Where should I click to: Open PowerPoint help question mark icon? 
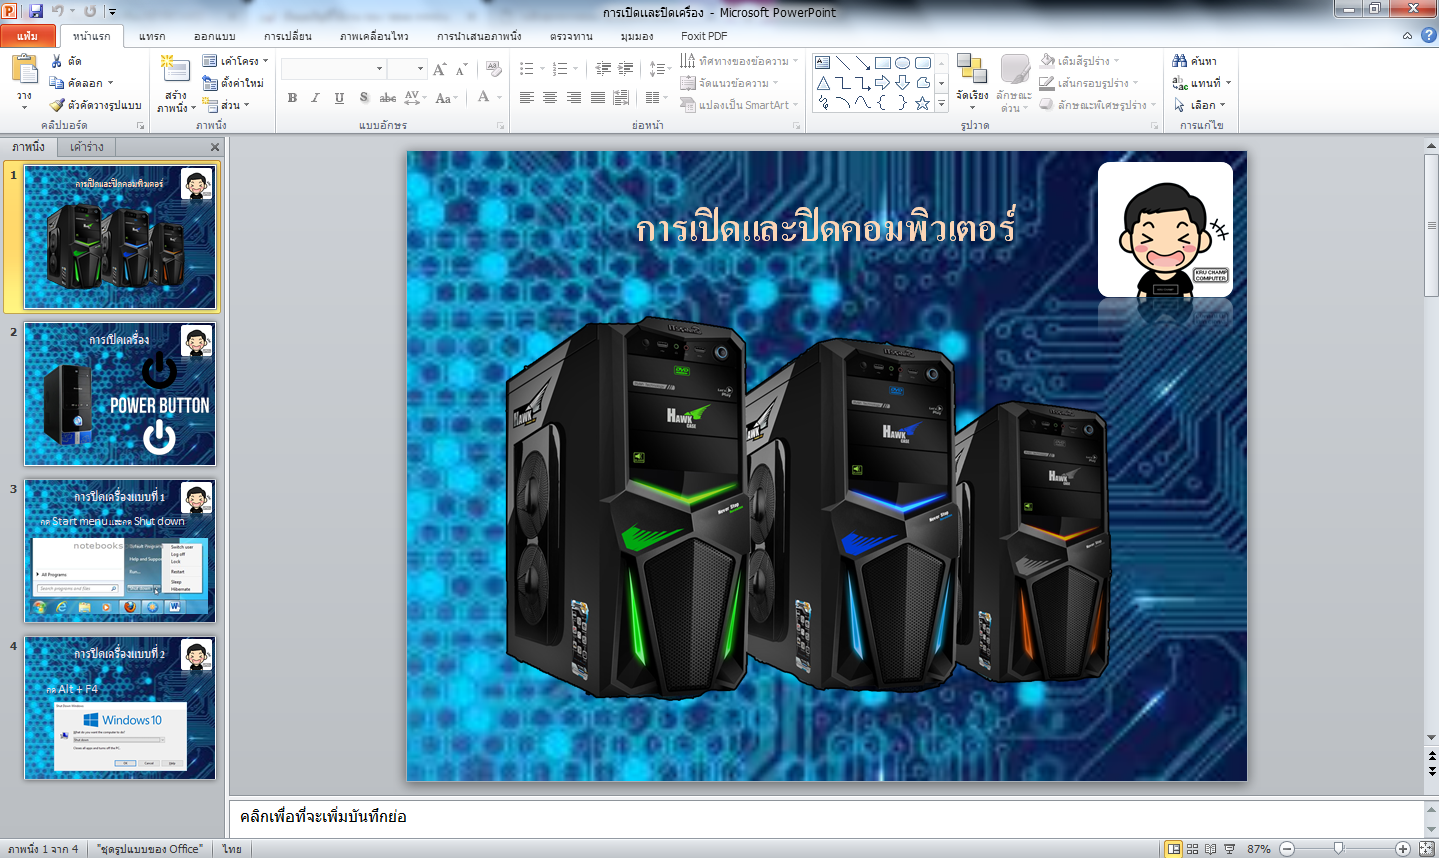(1428, 35)
